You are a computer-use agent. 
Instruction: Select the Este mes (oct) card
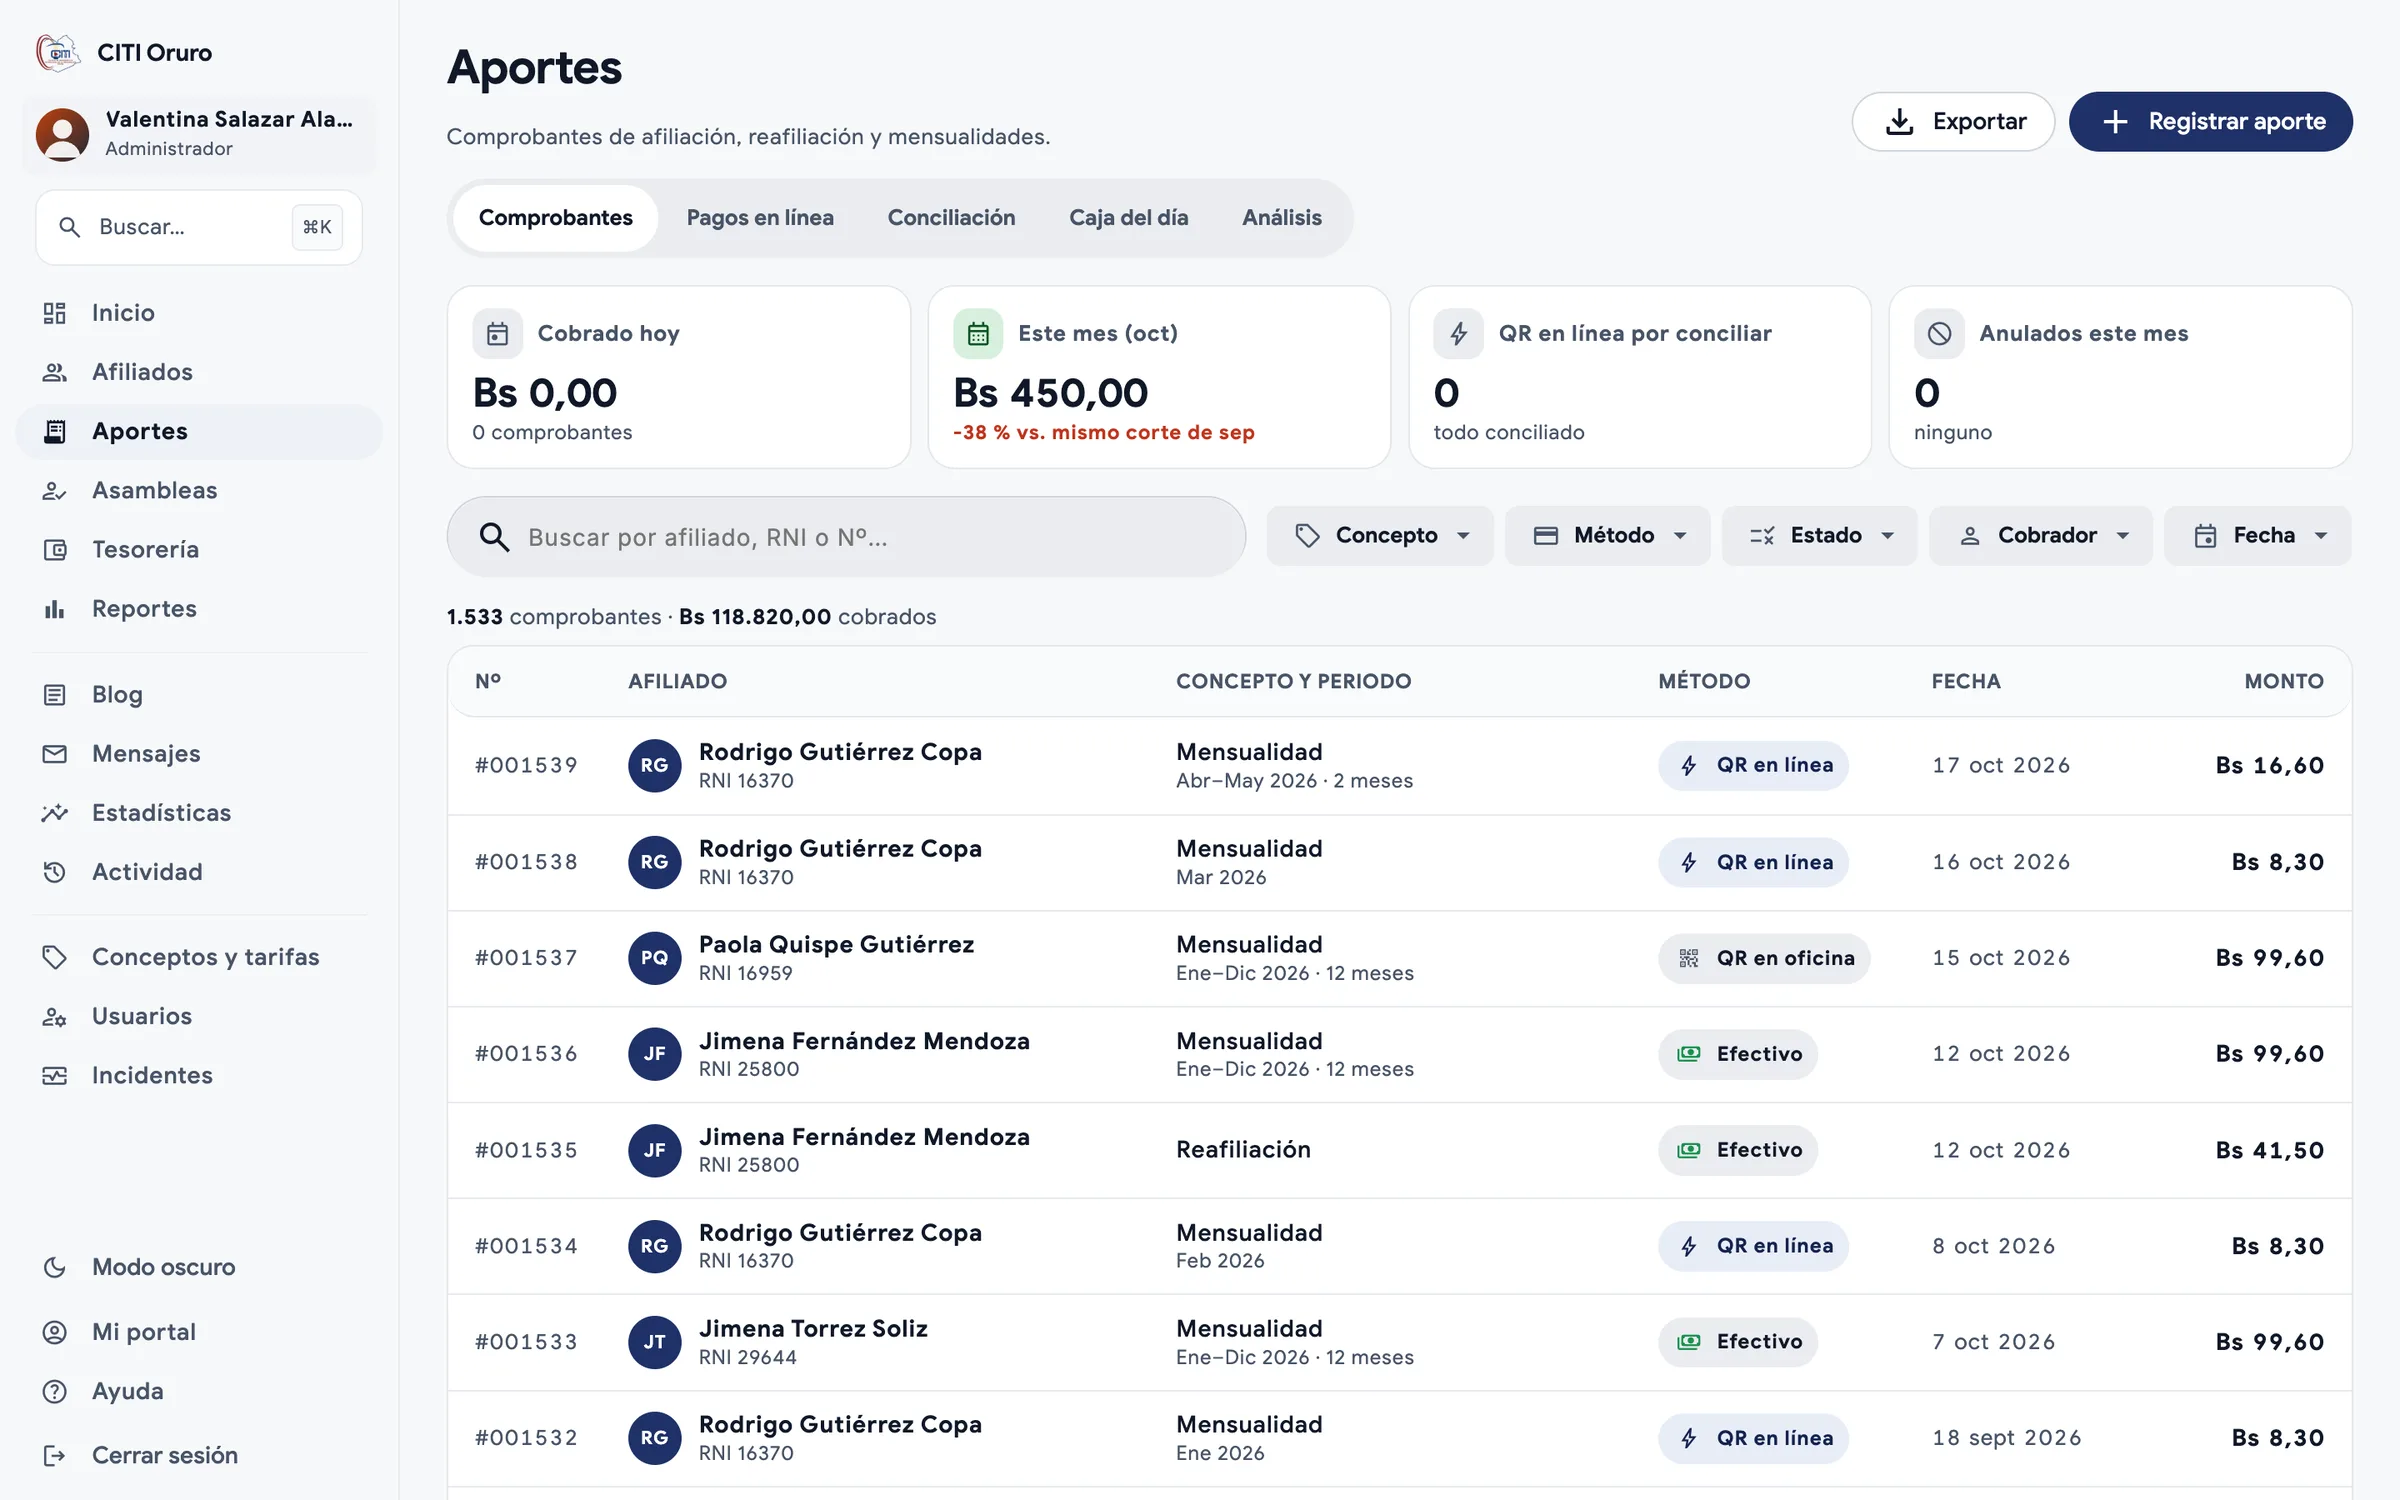click(x=1159, y=377)
